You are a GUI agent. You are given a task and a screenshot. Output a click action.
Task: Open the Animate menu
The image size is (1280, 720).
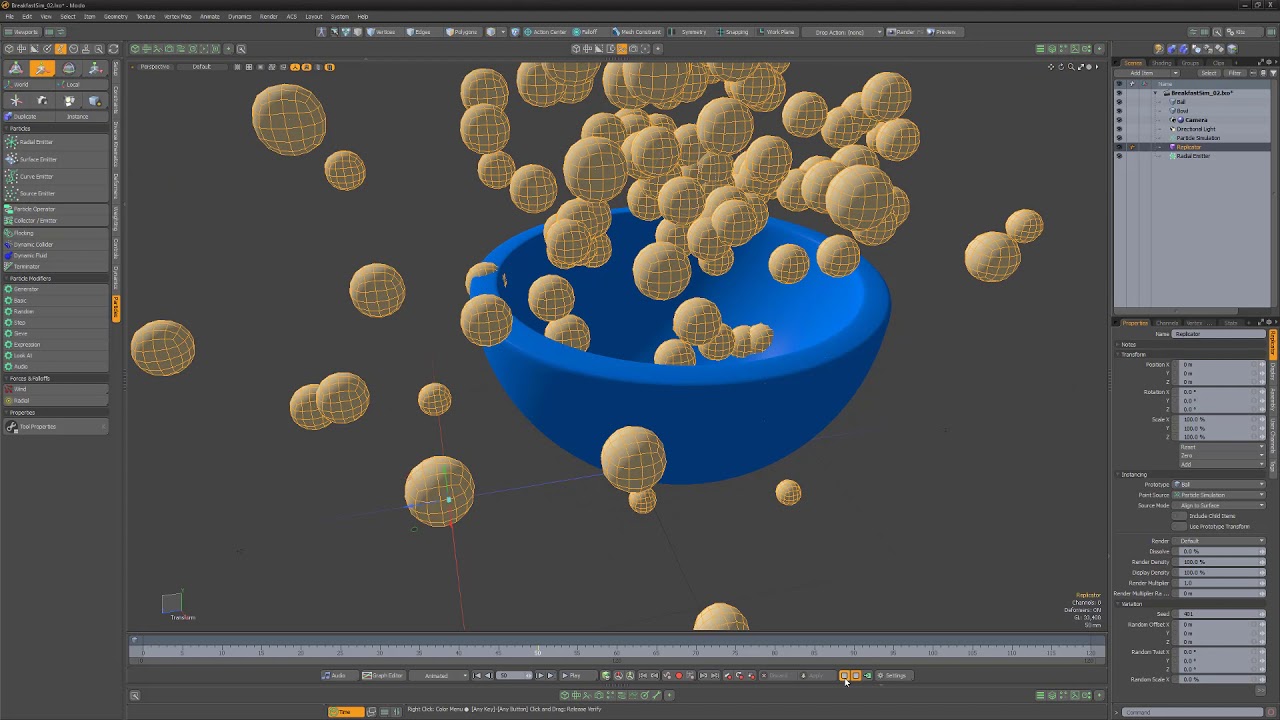click(x=210, y=16)
